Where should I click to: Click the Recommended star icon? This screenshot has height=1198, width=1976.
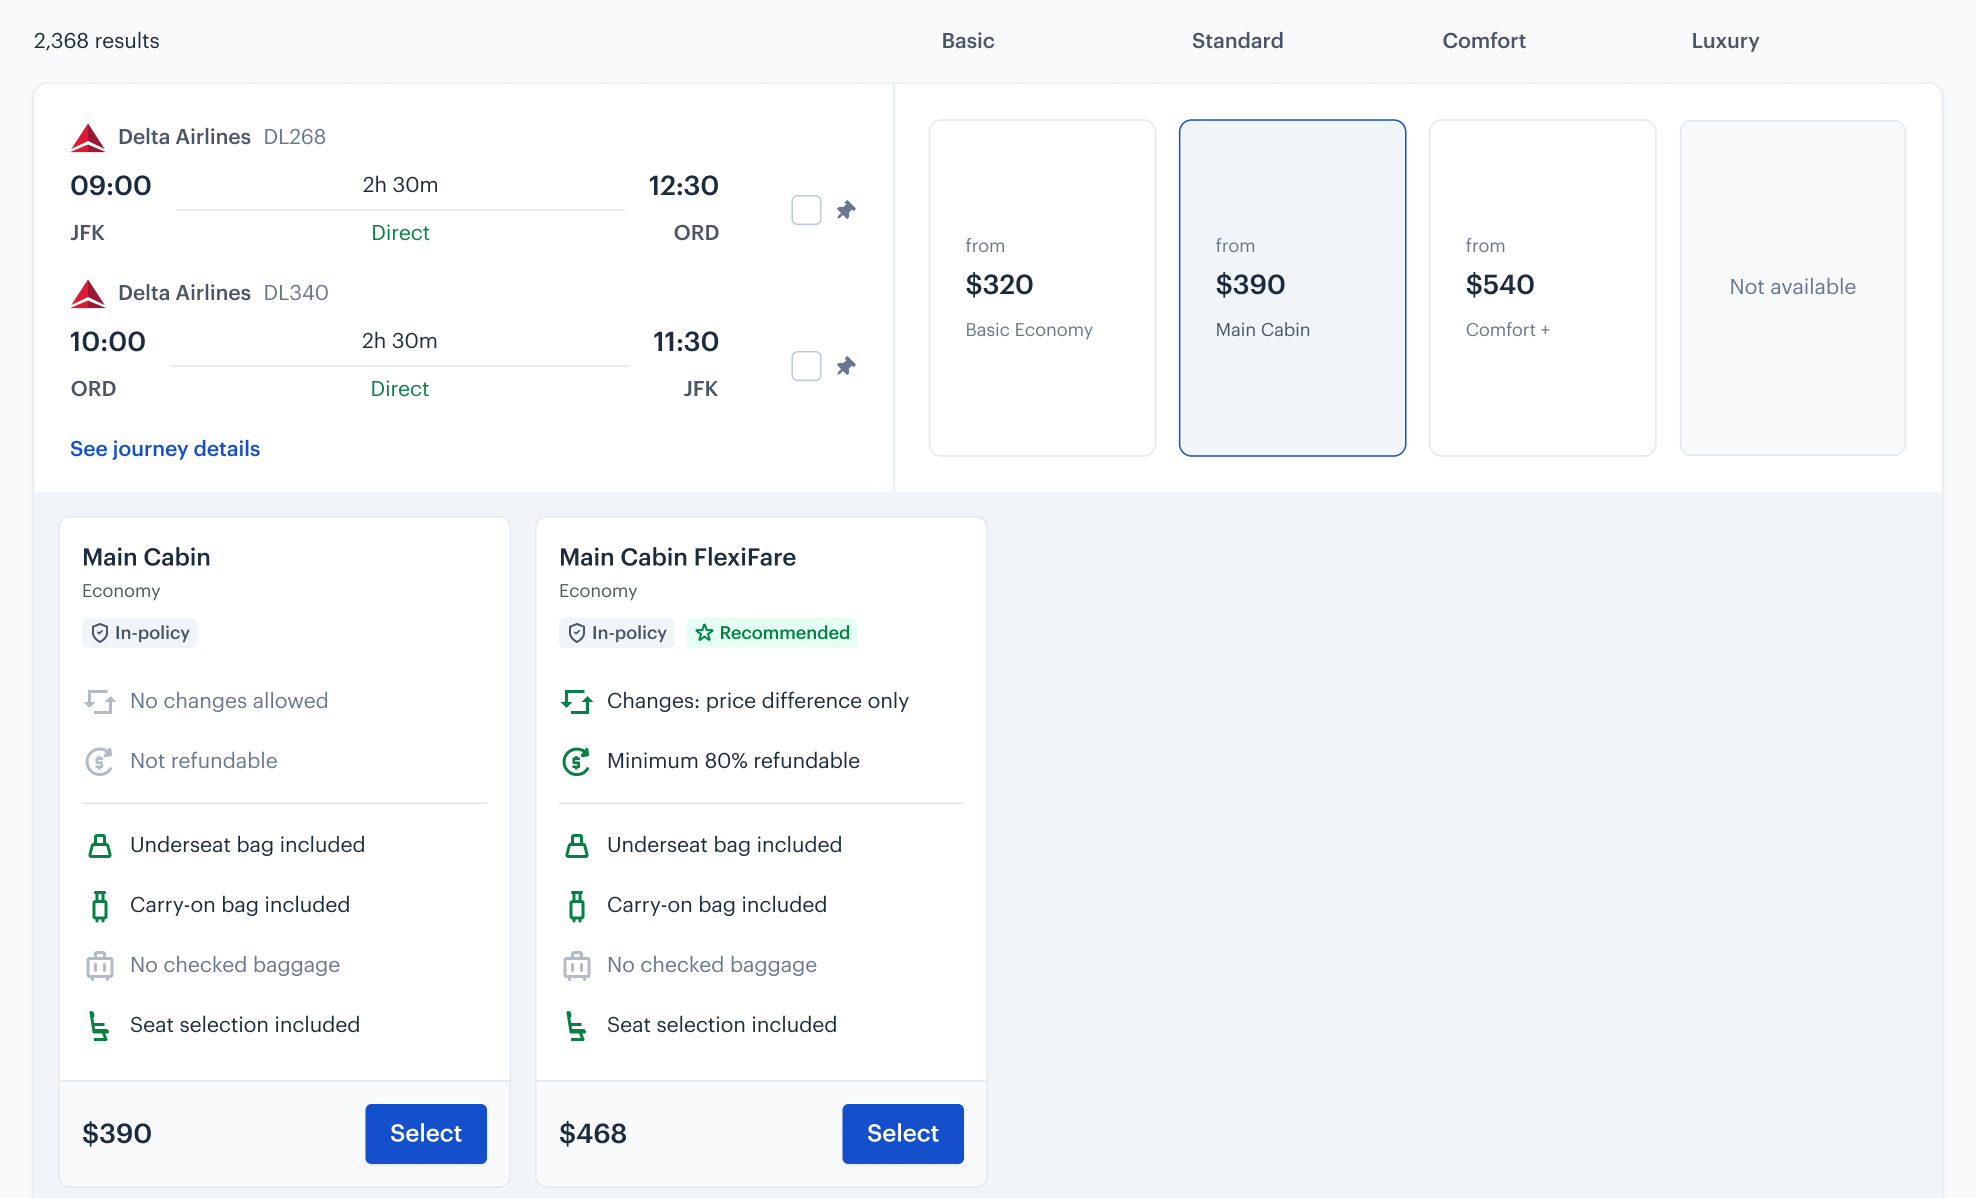tap(704, 633)
